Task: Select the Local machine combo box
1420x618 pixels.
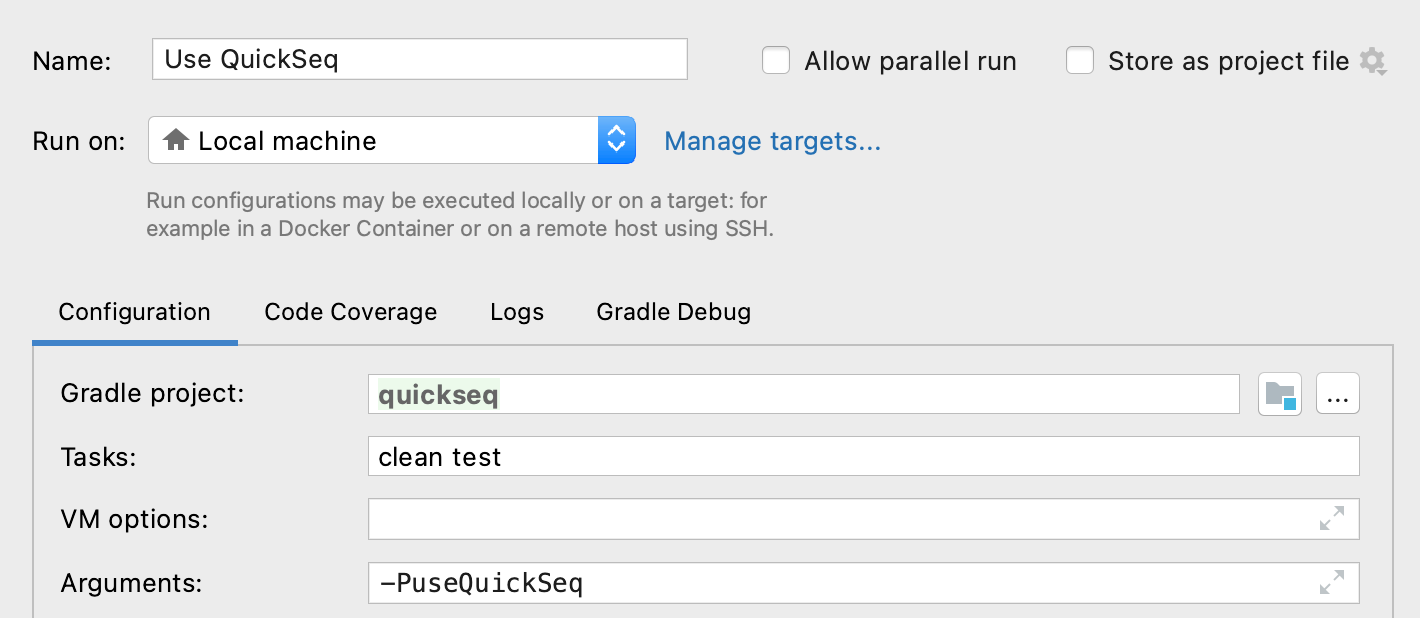Action: [392, 140]
